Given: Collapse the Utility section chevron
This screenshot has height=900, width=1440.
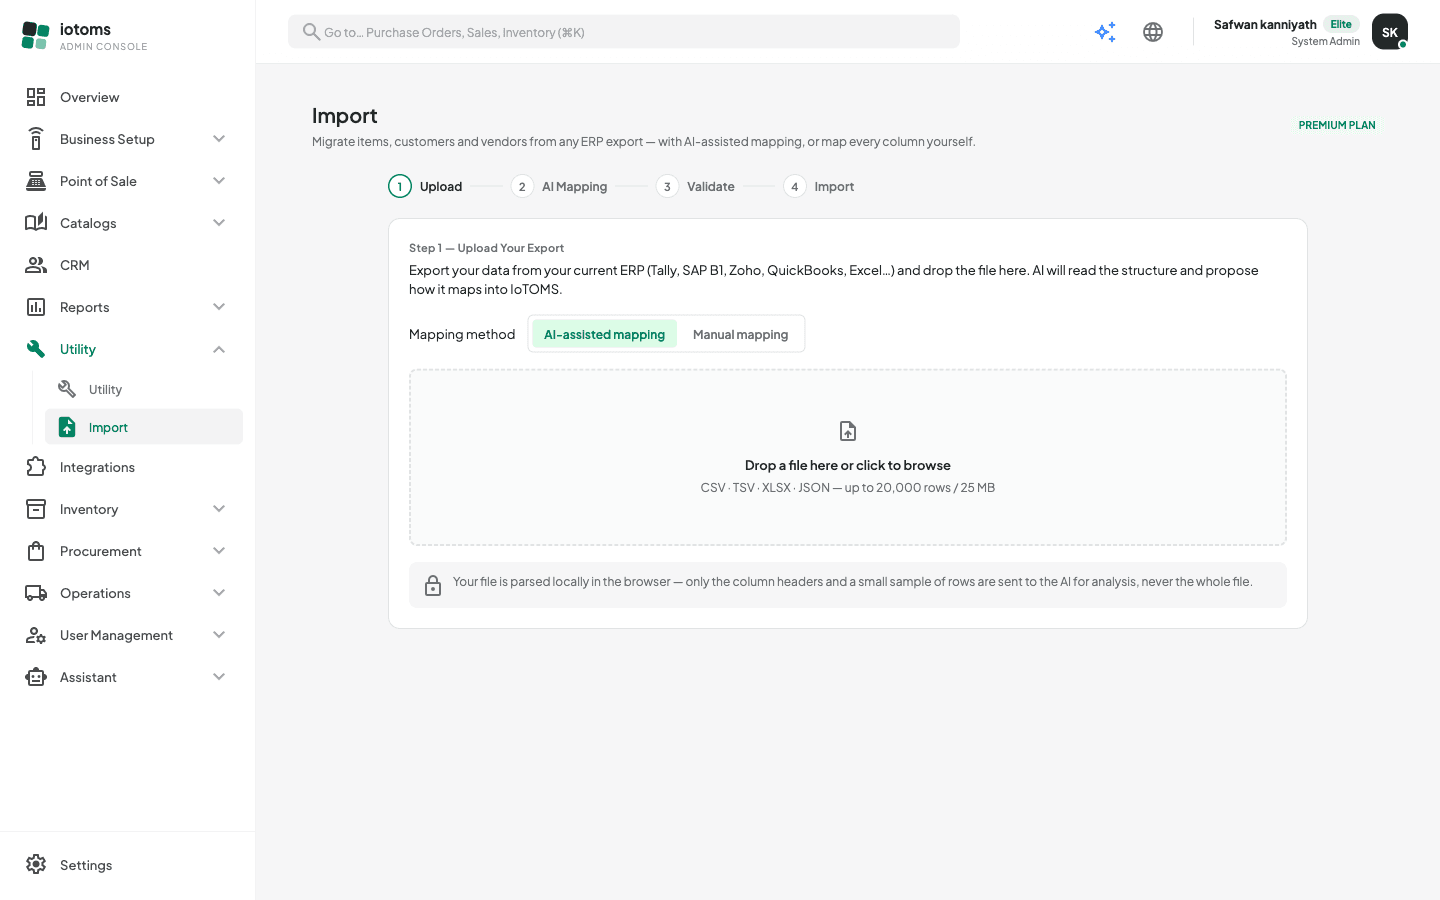Looking at the screenshot, I should 219,349.
